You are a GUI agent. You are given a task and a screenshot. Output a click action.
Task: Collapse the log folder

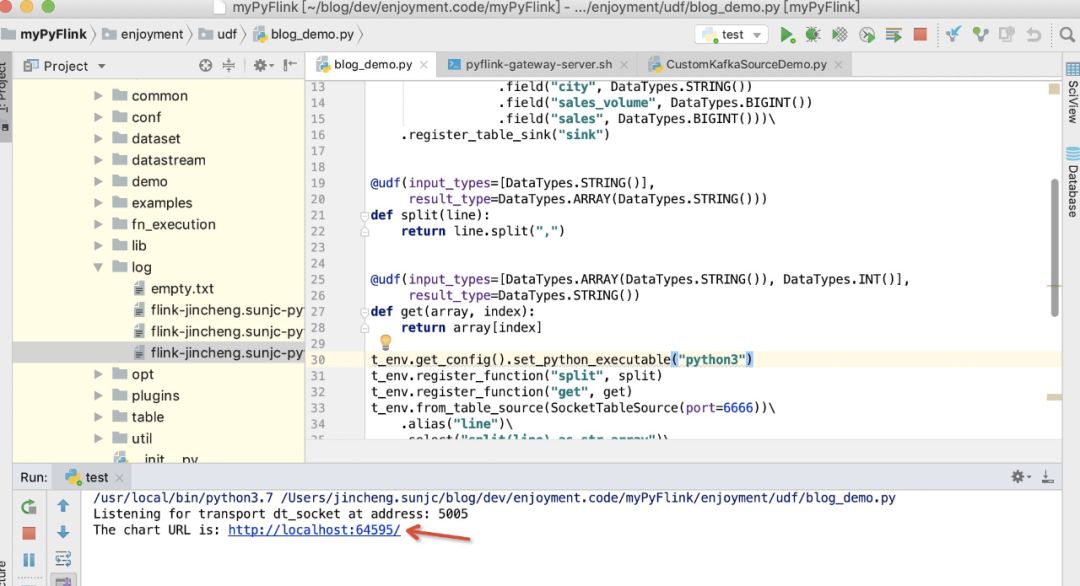tap(98, 267)
